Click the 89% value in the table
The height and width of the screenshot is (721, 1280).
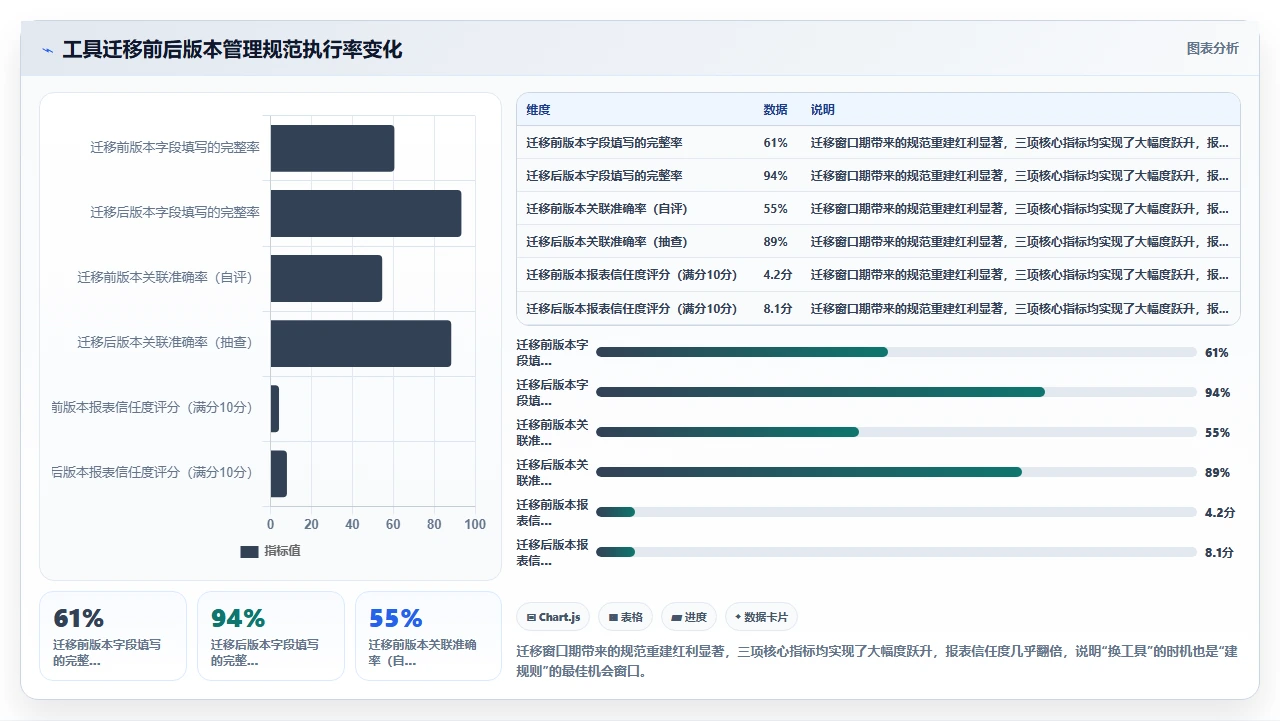[x=775, y=242]
